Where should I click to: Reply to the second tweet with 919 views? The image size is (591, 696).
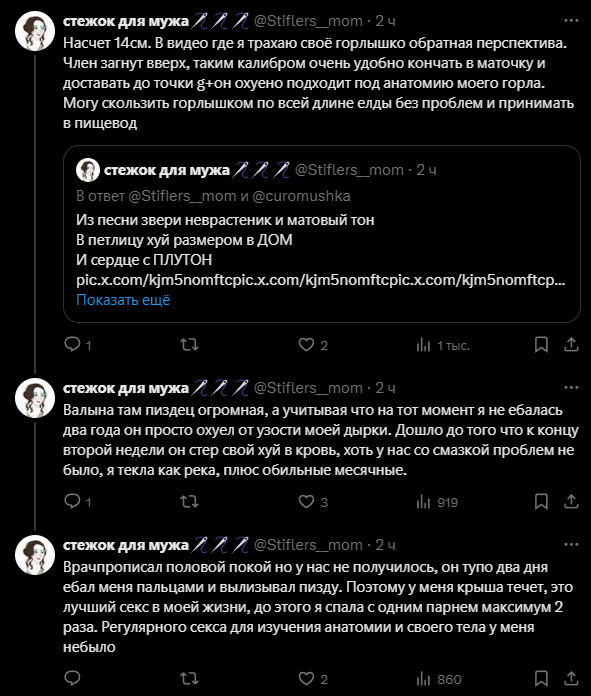72,502
